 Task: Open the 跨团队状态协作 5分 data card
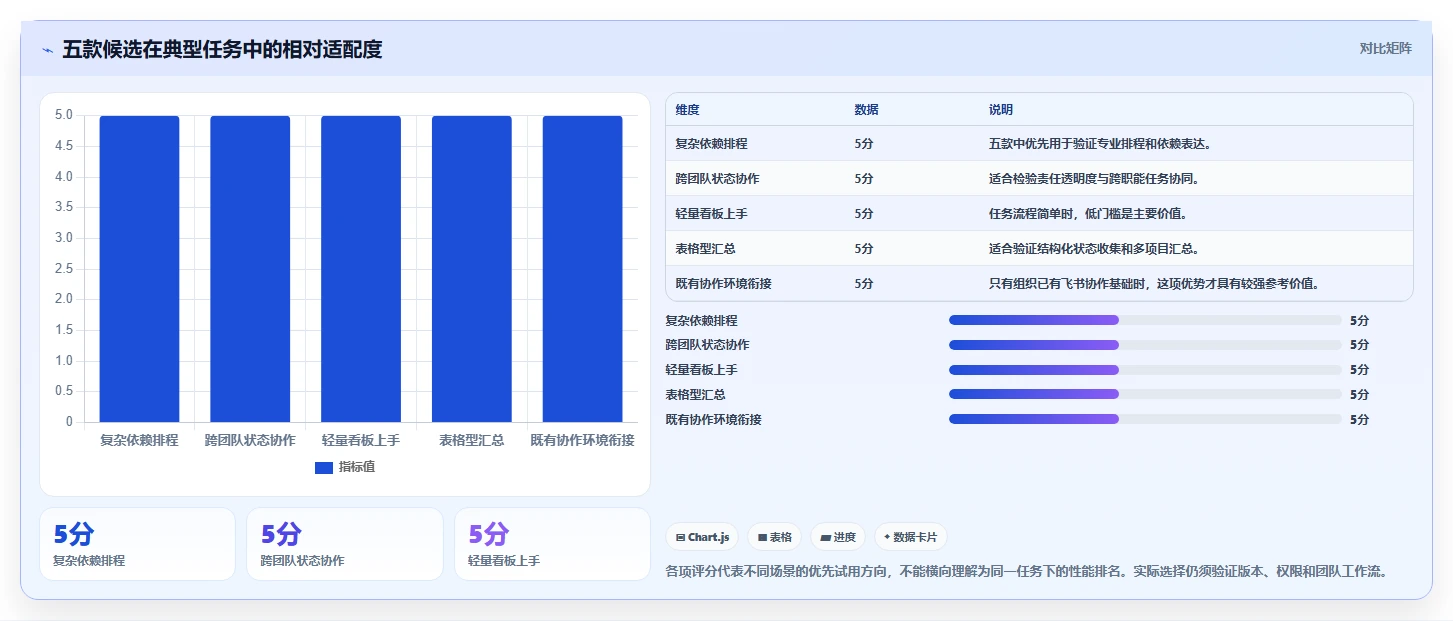[345, 544]
